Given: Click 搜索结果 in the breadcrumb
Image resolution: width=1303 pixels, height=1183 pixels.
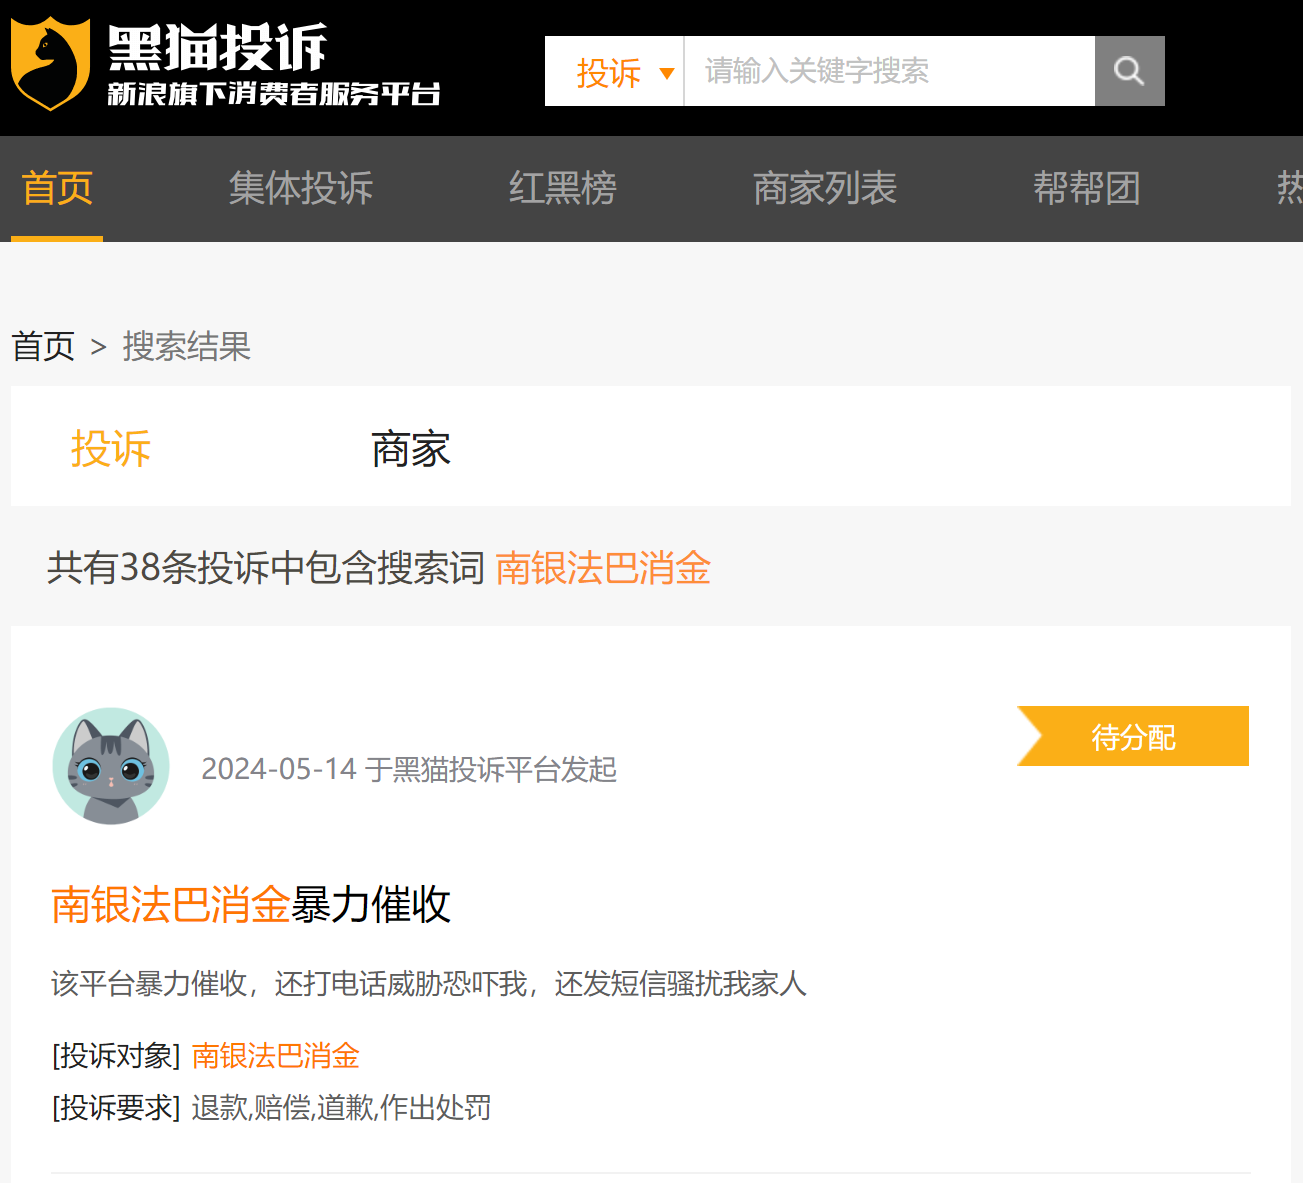Looking at the screenshot, I should coord(187,347).
